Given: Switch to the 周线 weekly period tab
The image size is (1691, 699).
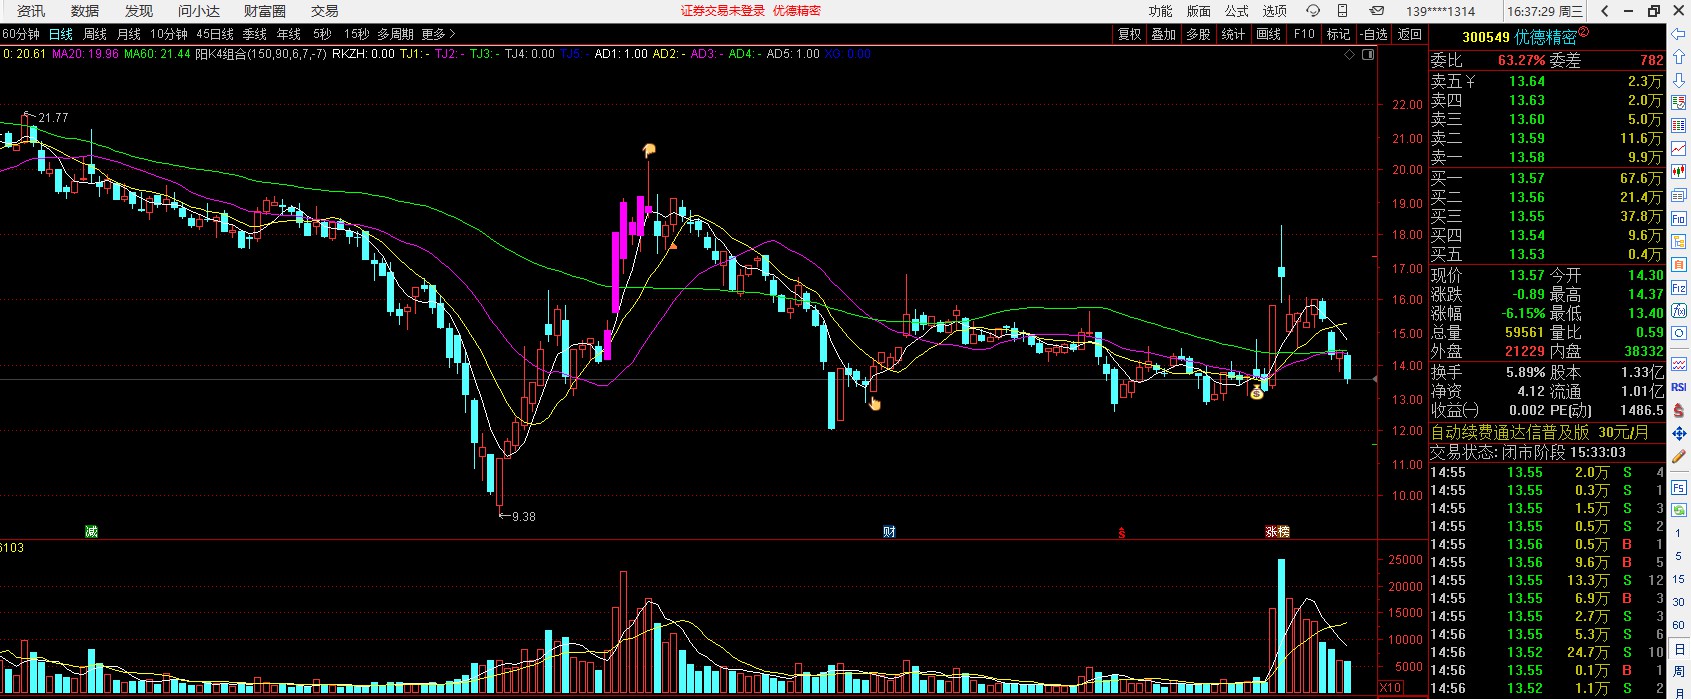Looking at the screenshot, I should point(95,34).
